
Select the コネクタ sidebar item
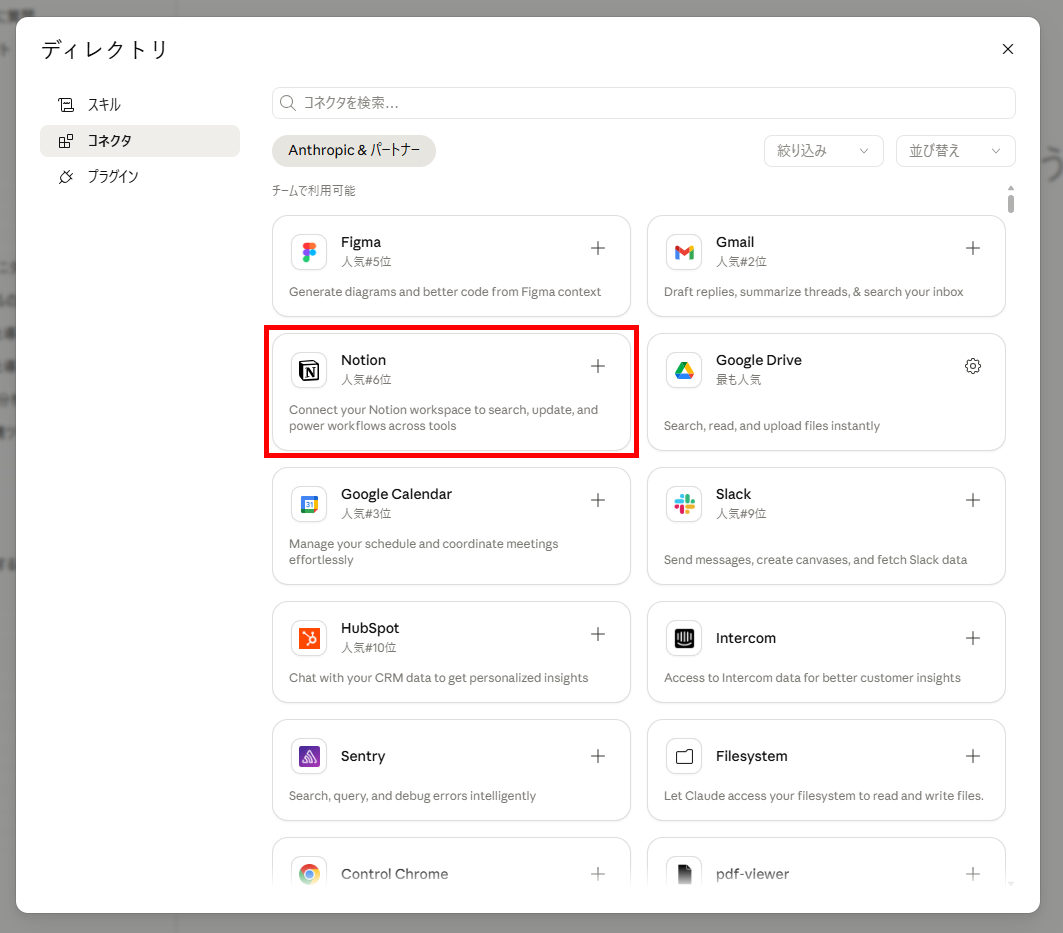[140, 141]
